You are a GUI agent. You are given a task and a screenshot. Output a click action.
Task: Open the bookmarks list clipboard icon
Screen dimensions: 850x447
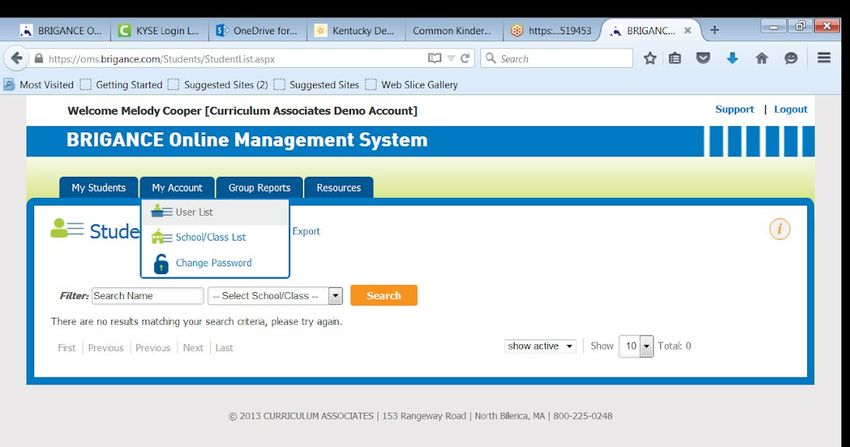(674, 58)
